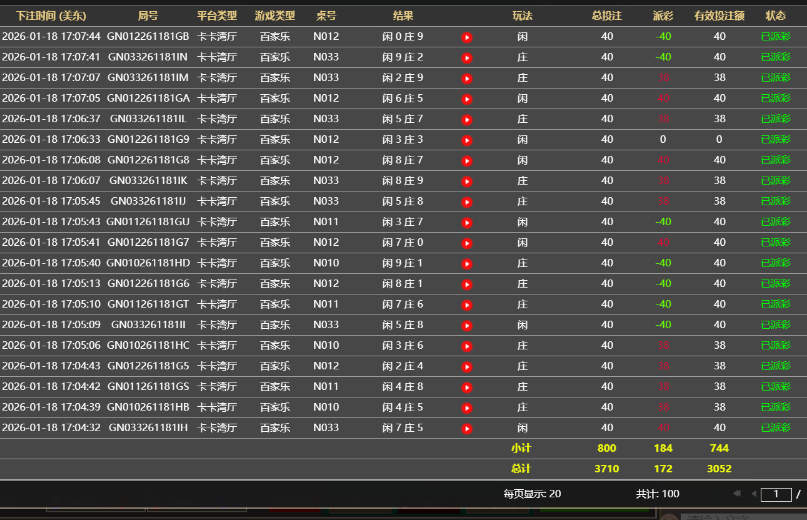807x520 pixels.
Task: Play replay for round GN010261181HD
Action: (467, 263)
